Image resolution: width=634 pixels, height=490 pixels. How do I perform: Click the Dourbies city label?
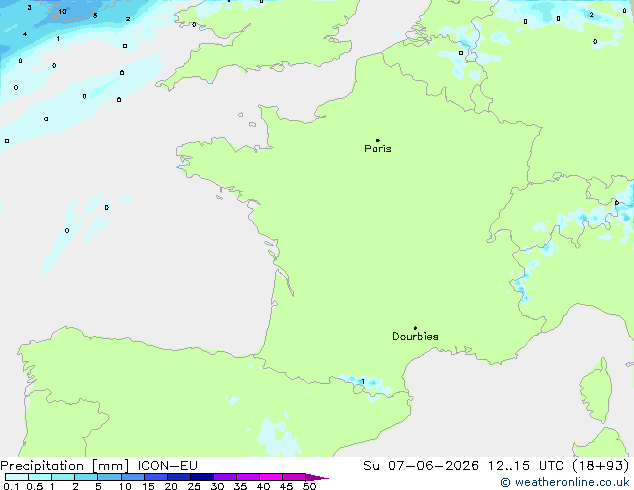[x=415, y=336]
